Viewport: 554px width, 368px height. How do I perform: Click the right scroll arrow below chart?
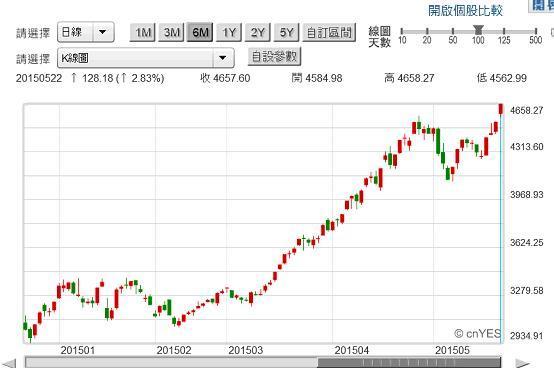pyautogui.click(x=522, y=363)
